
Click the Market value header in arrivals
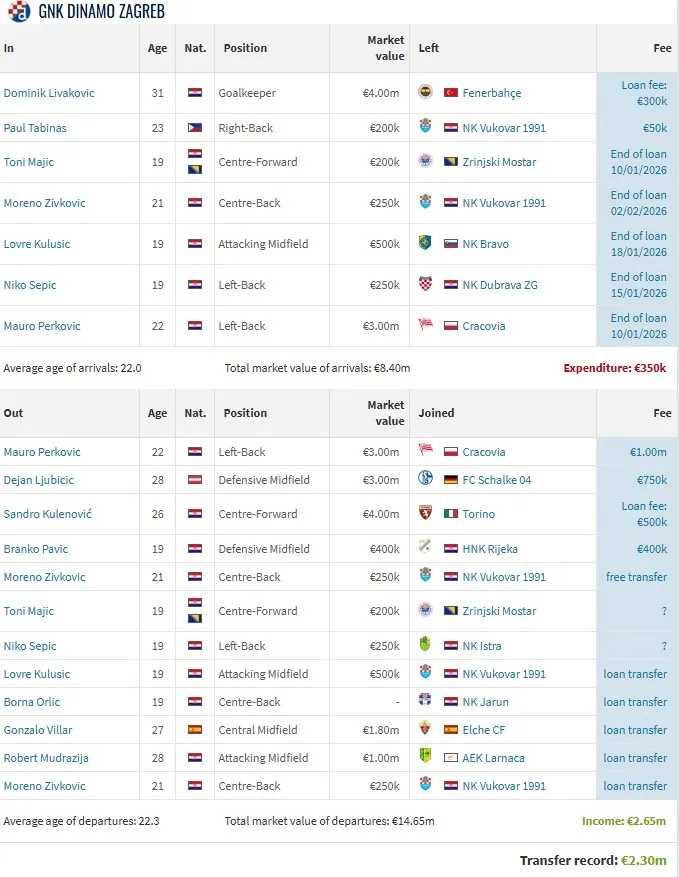click(x=385, y=48)
